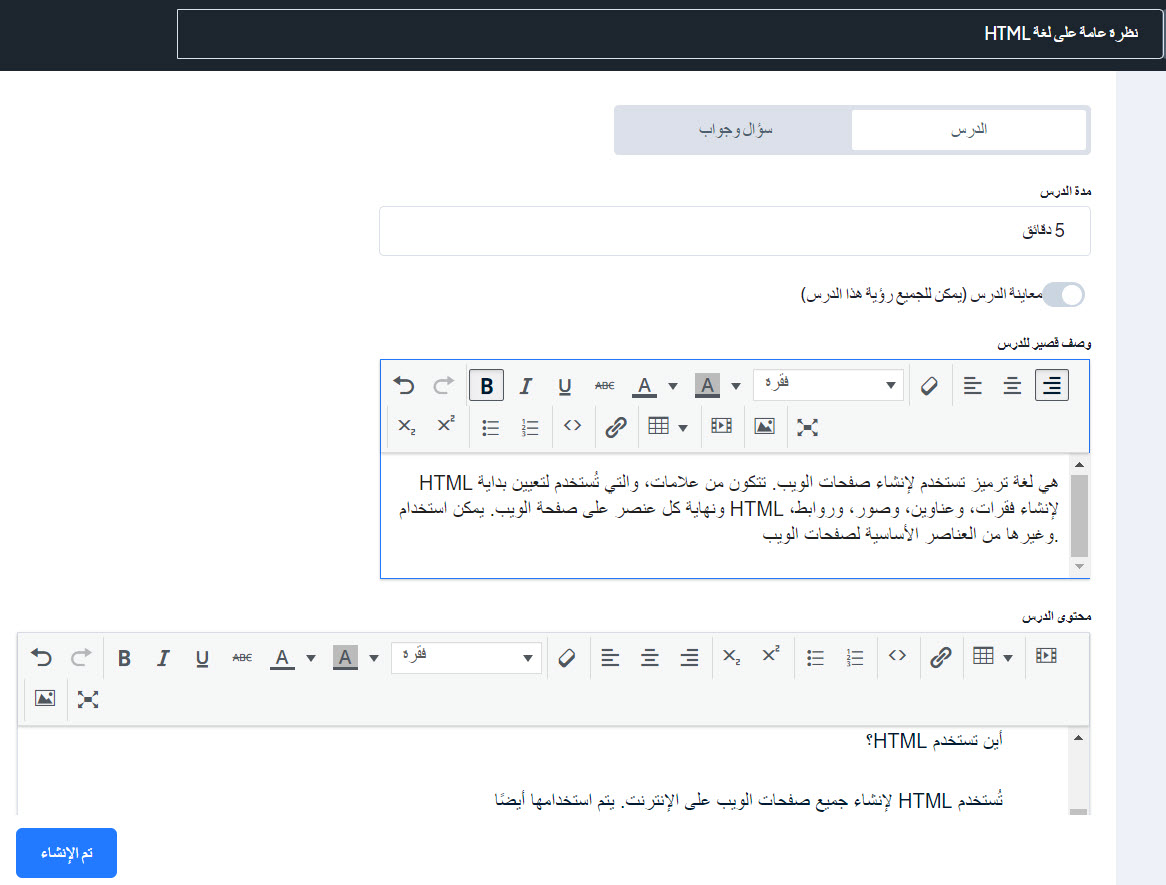Image resolution: width=1166 pixels, height=885 pixels.
Task: Toggle bold in short description editor
Action: click(487, 386)
